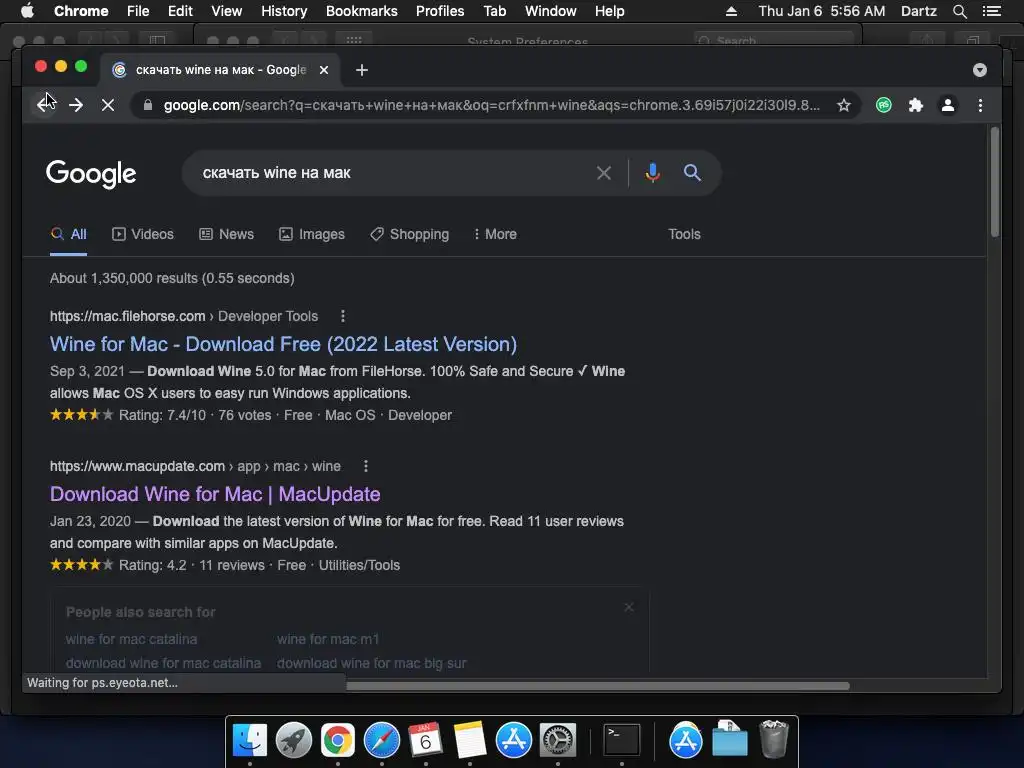Switch to the Images tab

(x=312, y=234)
